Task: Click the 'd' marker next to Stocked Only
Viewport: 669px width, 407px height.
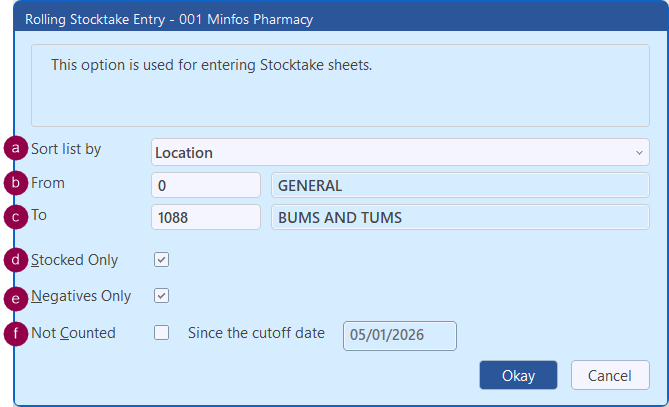Action: click(15, 259)
